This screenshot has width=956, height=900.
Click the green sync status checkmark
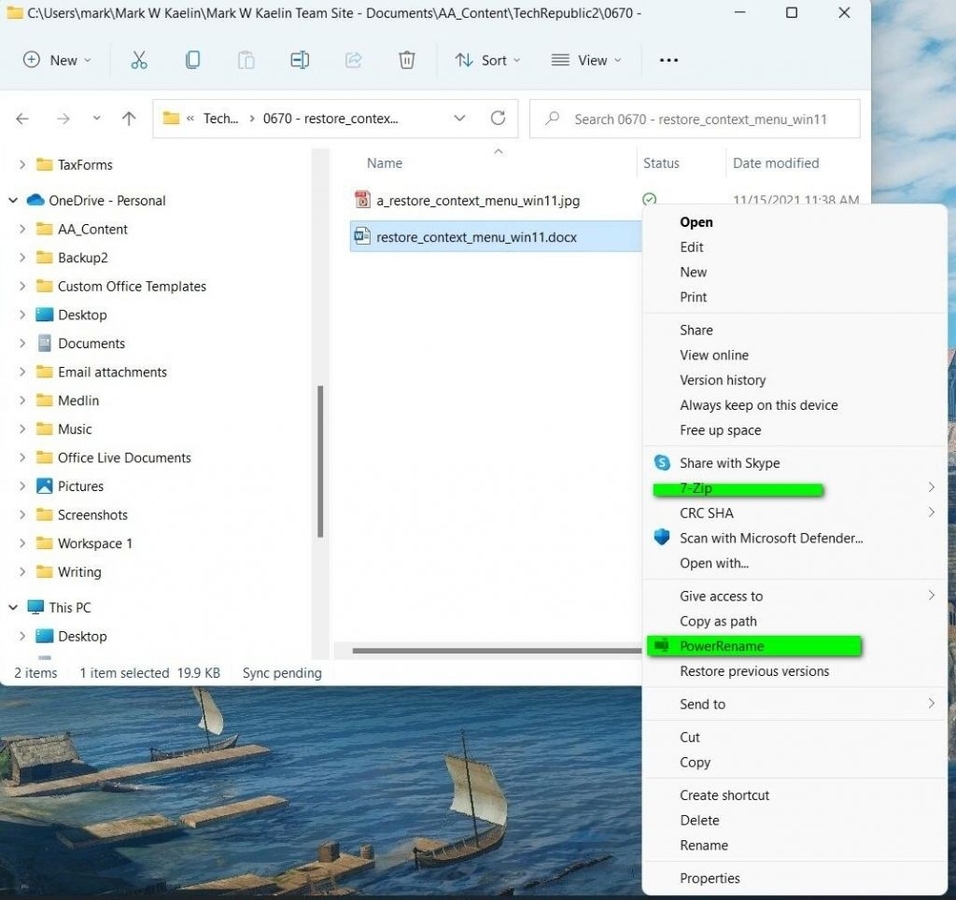tap(649, 198)
